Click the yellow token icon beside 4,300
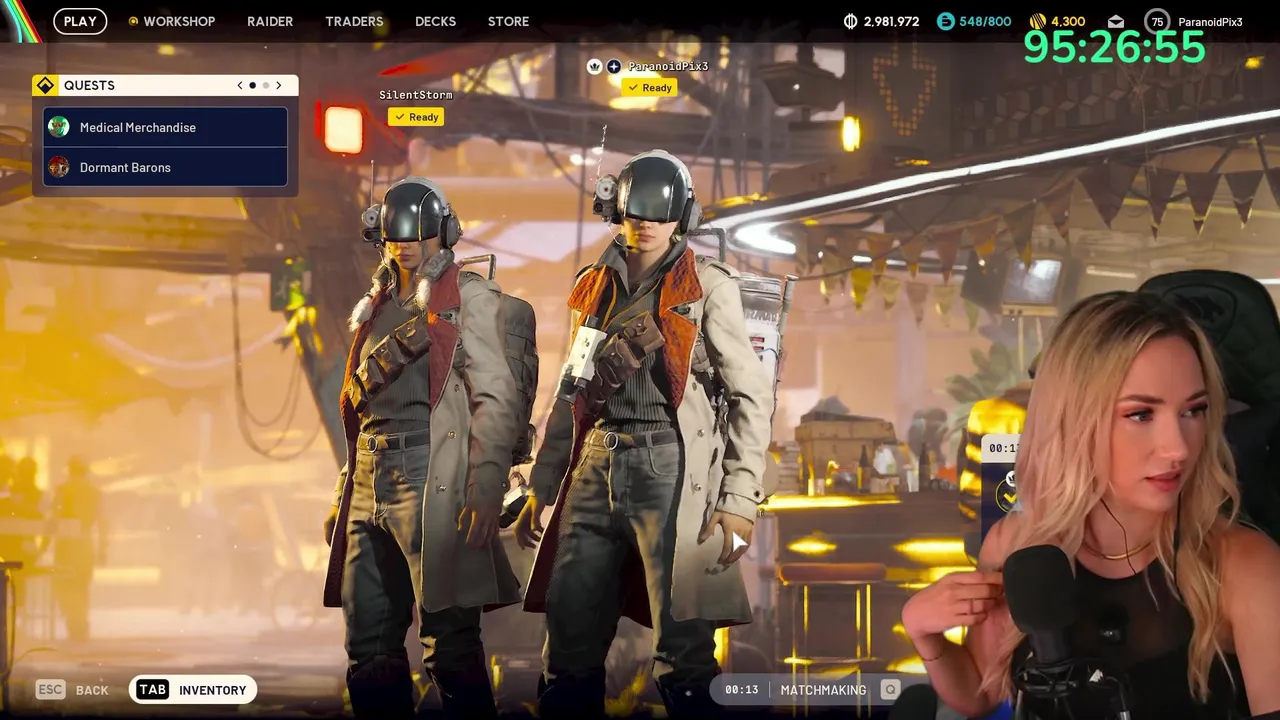 [x=1038, y=21]
